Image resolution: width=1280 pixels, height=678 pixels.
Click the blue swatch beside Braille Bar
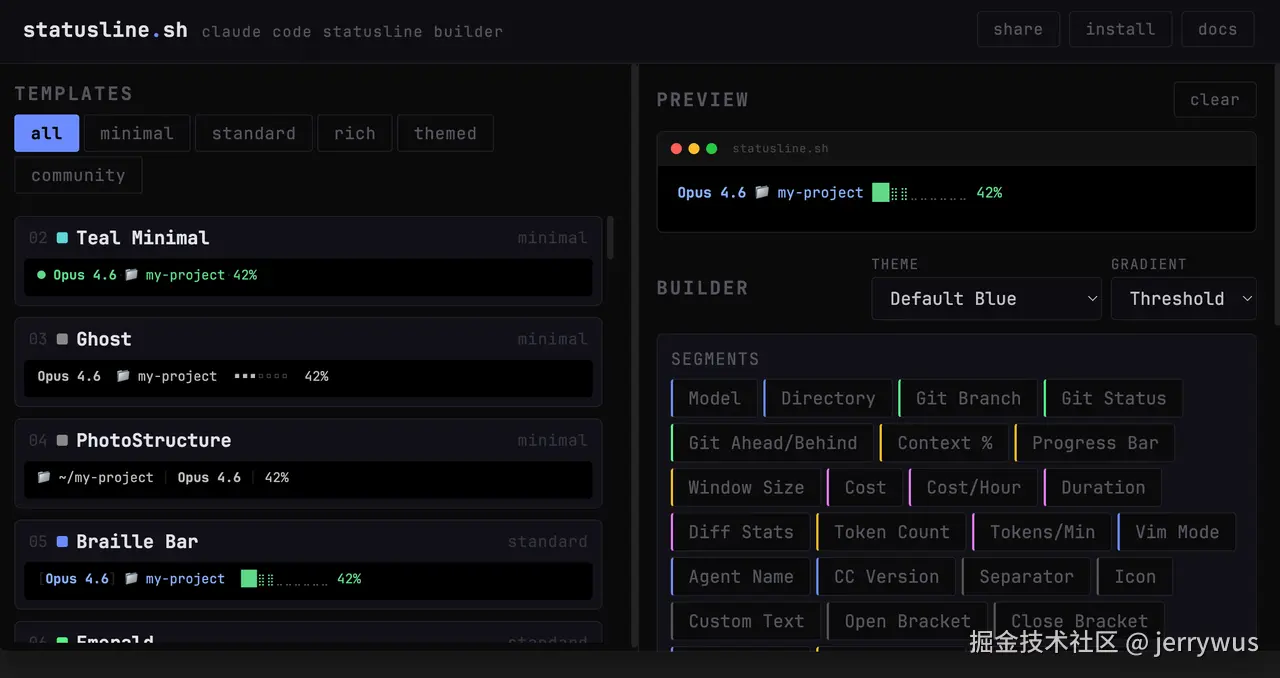tap(62, 541)
